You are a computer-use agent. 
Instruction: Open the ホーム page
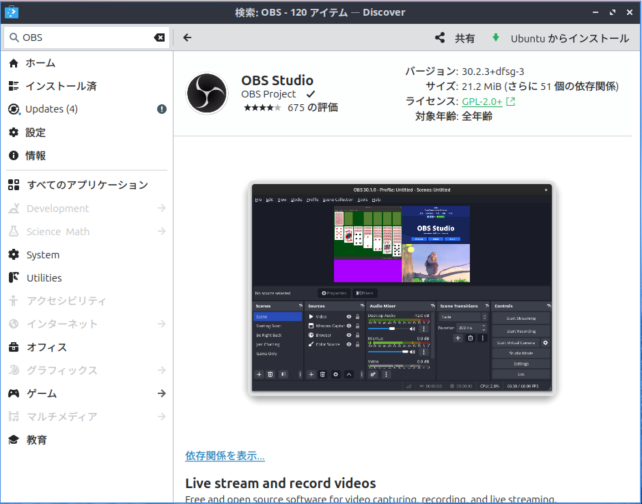click(x=87, y=63)
